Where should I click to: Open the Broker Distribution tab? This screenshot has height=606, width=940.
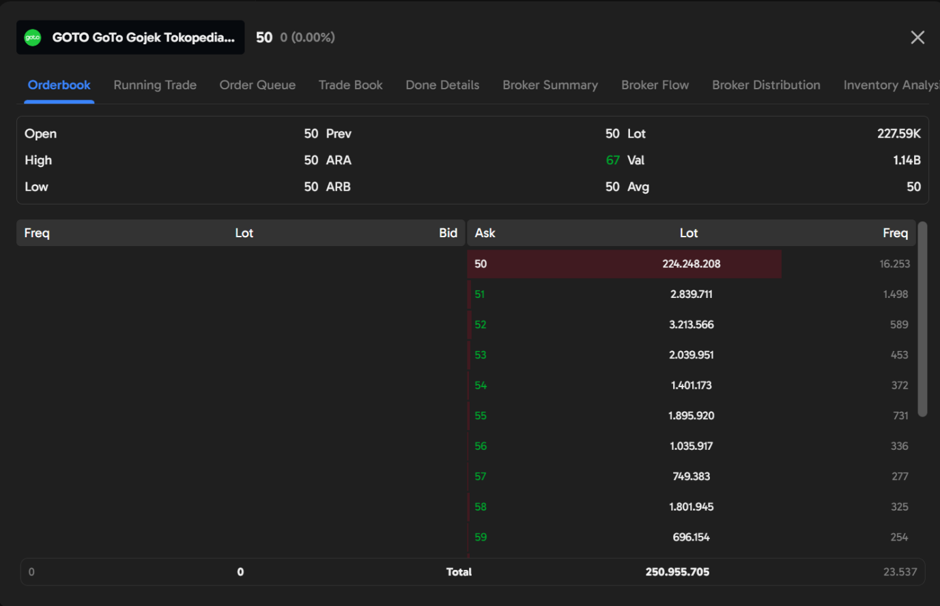pos(766,85)
